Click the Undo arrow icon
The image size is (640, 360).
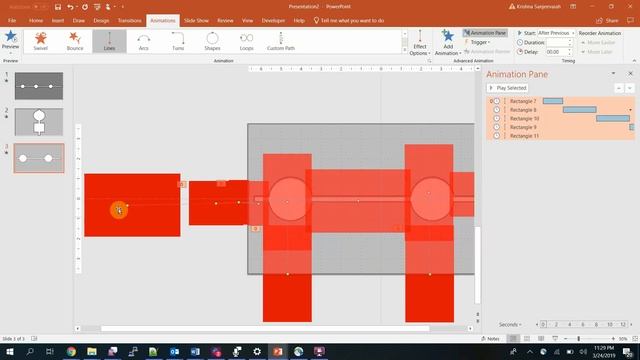pyautogui.click(x=70, y=7)
